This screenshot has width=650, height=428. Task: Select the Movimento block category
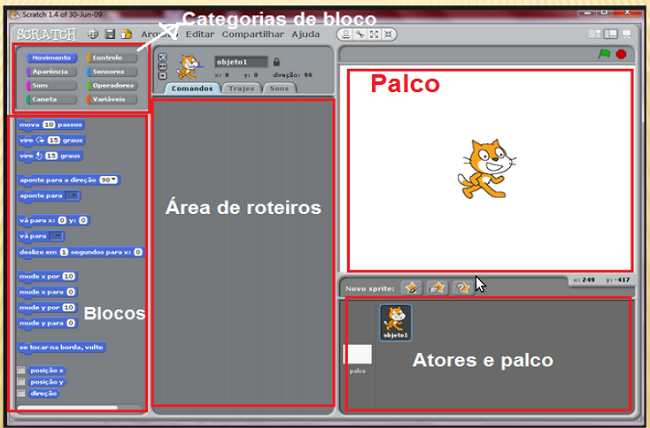tap(52, 58)
